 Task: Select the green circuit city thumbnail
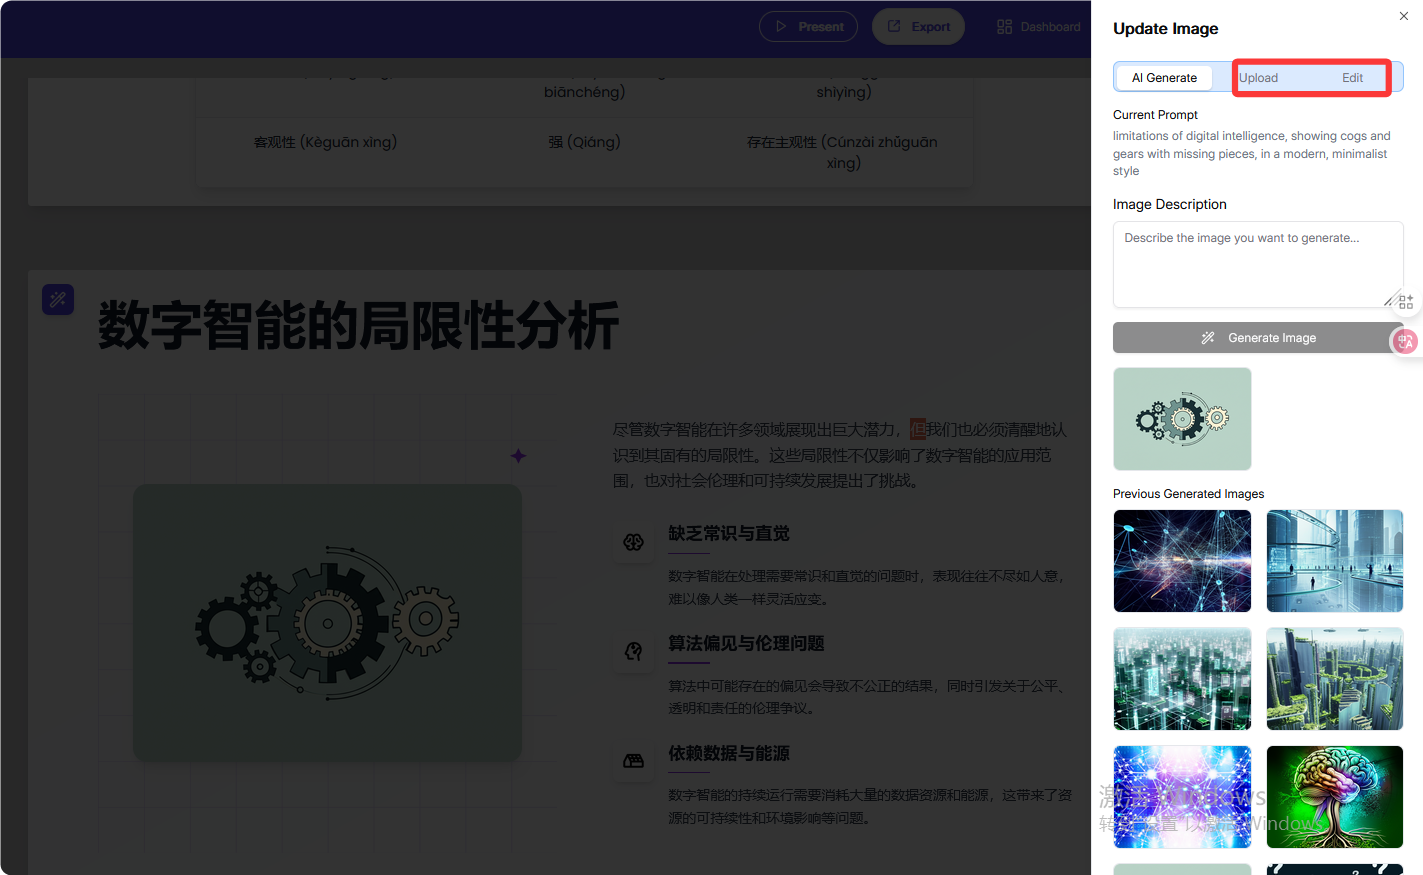pyautogui.click(x=1182, y=679)
